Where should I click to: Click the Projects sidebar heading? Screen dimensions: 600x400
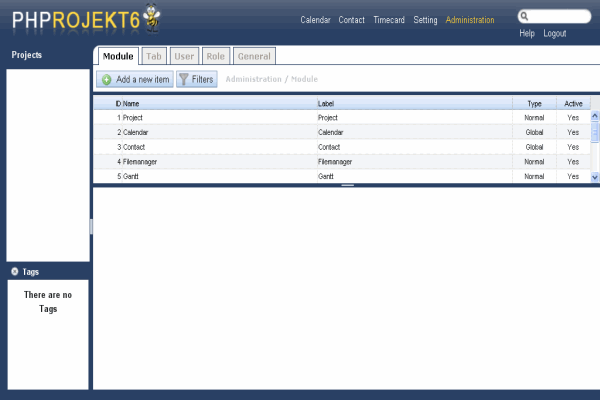coord(26,55)
